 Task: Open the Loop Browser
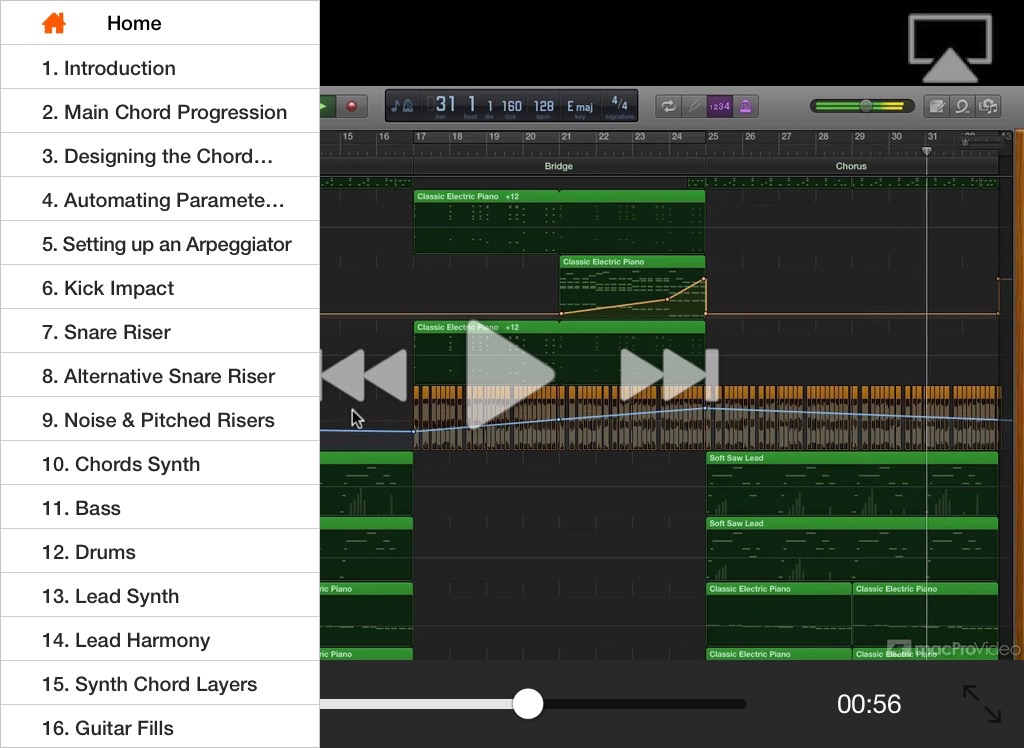(x=963, y=106)
